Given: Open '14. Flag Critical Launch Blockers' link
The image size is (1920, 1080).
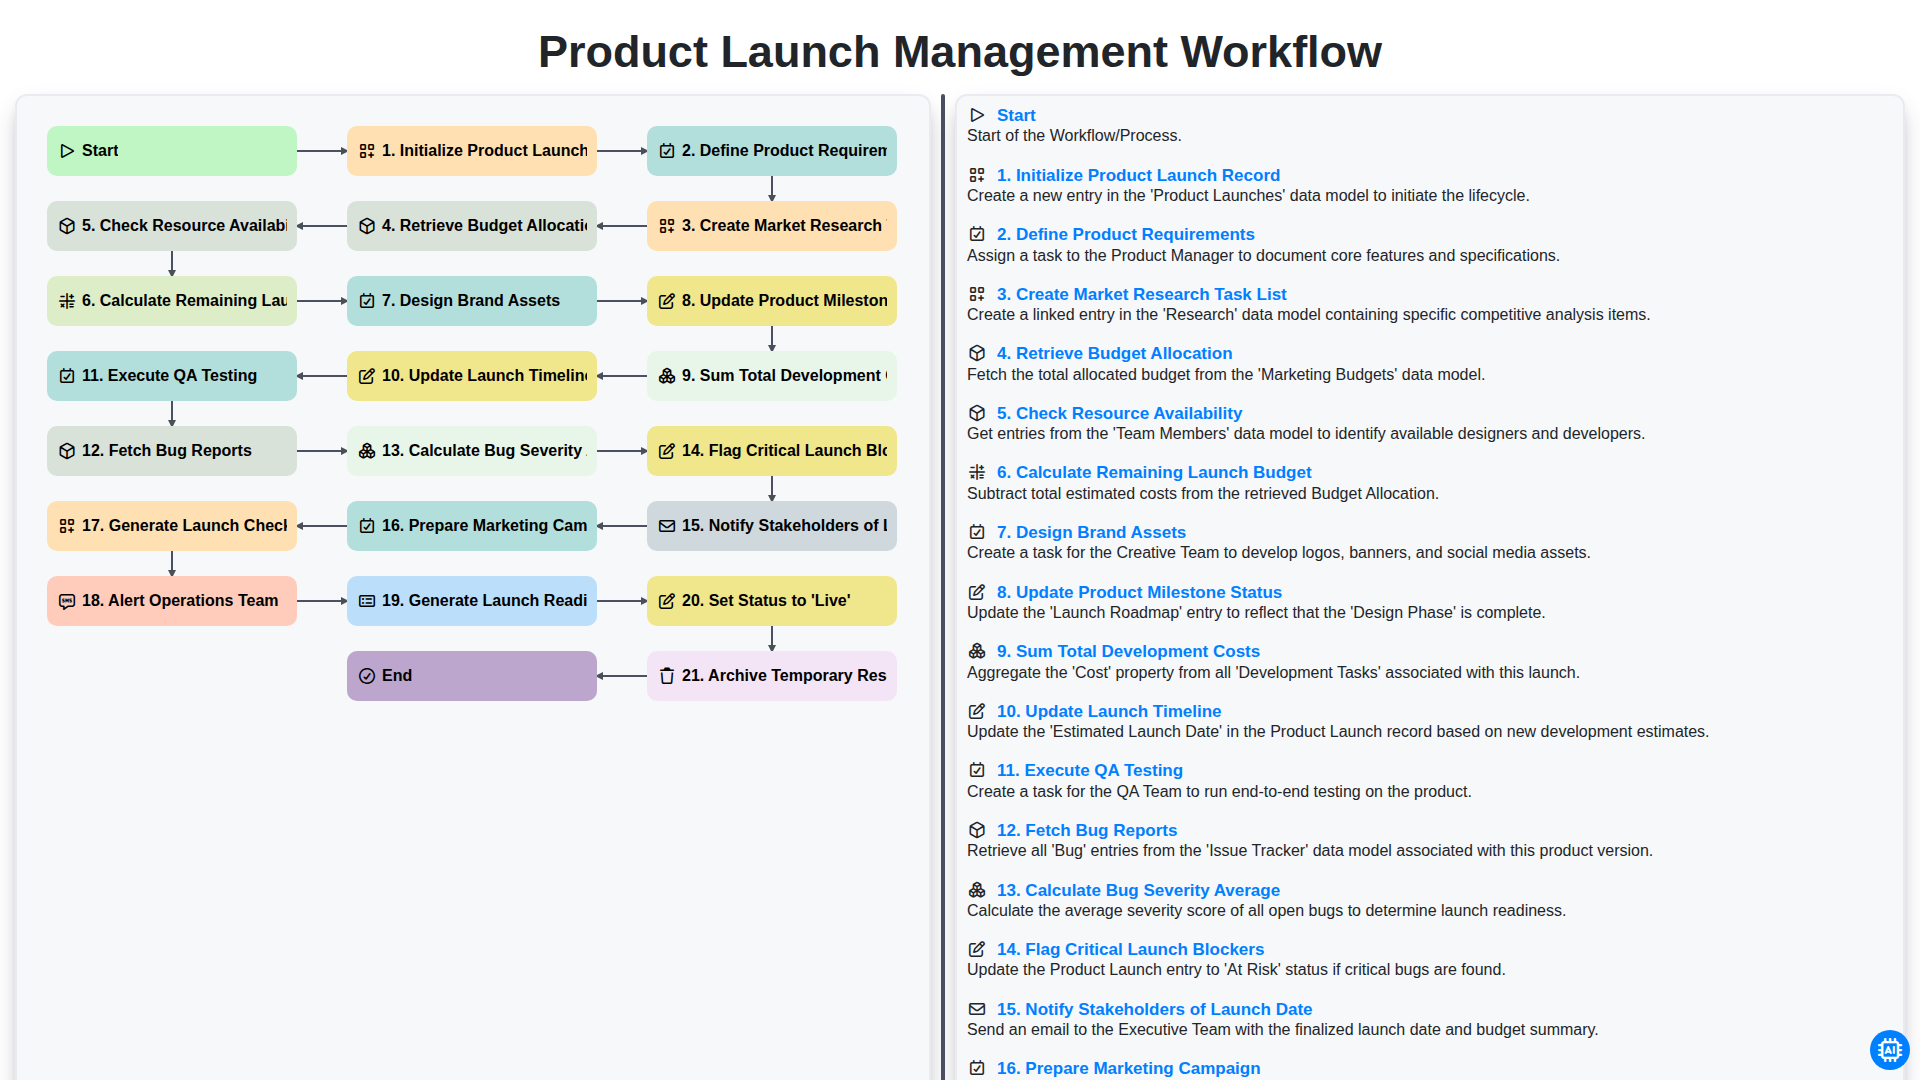Looking at the screenshot, I should (x=1130, y=949).
